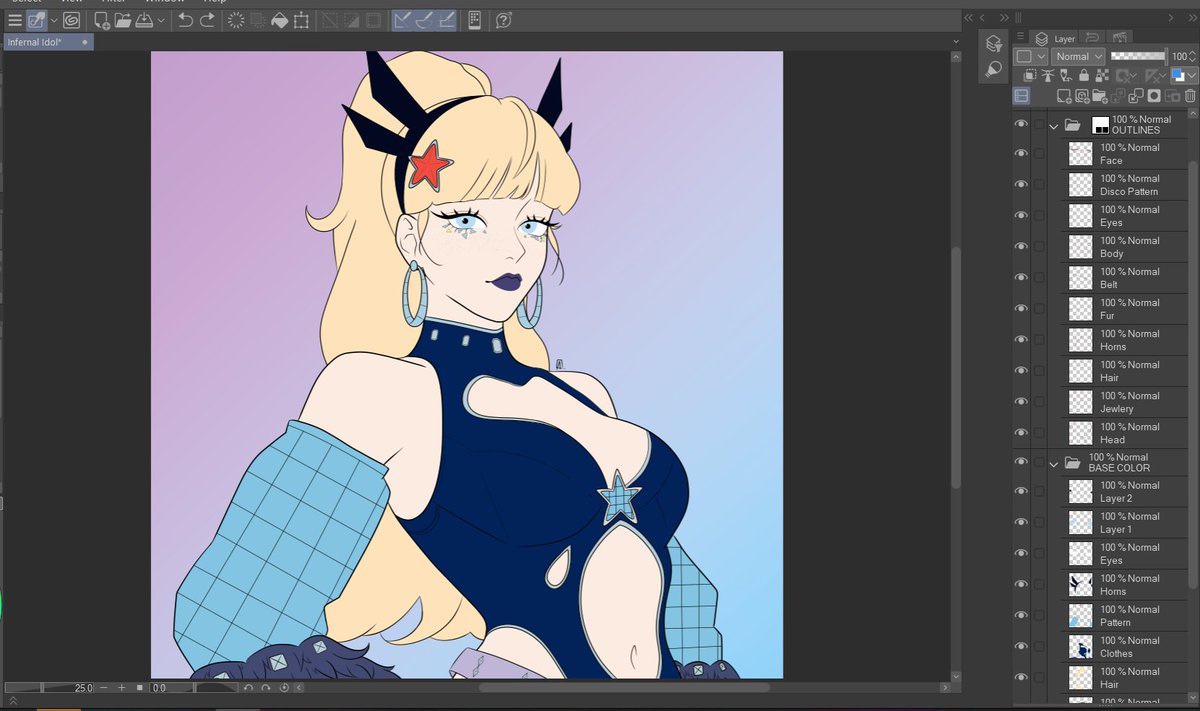
Task: Create a new vector layer
Action: (x=1082, y=96)
